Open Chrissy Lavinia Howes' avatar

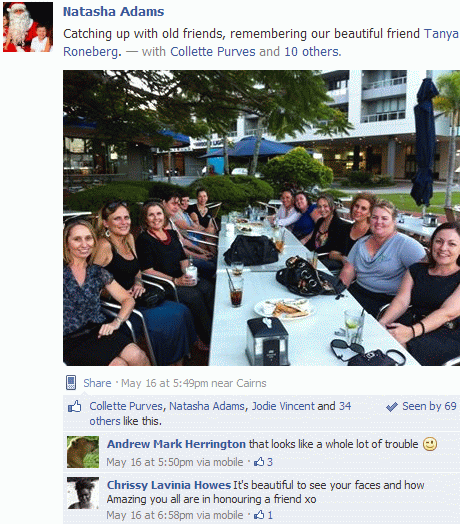coord(83,493)
